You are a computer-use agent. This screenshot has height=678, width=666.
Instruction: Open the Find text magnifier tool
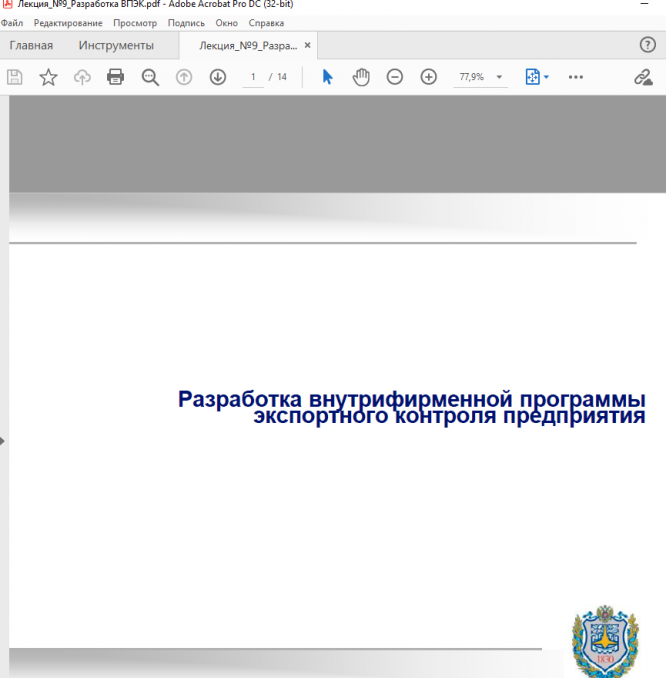pyautogui.click(x=150, y=77)
